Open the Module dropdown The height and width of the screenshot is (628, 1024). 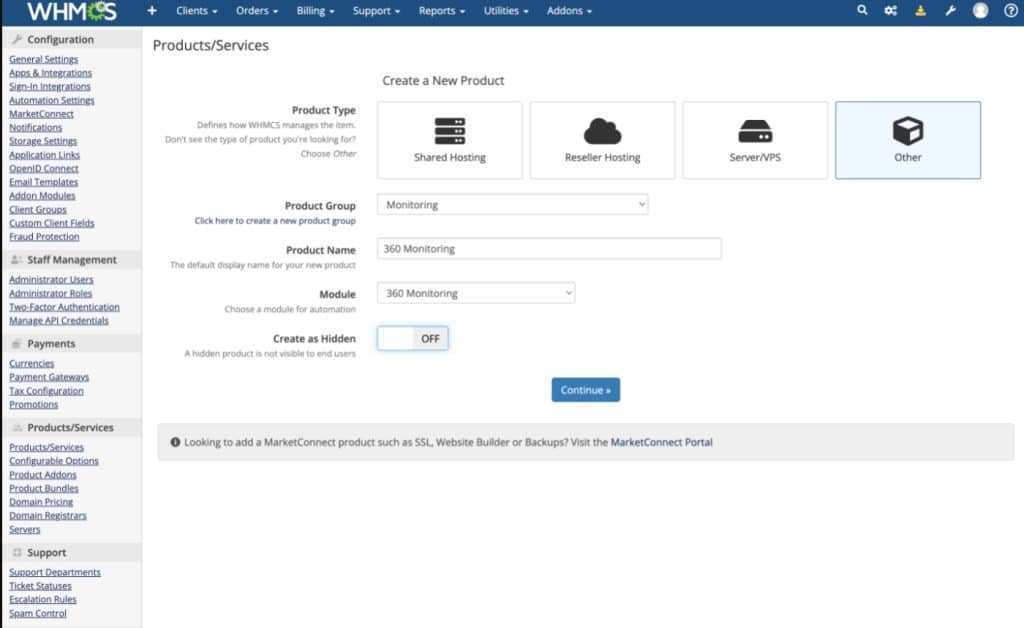(x=476, y=293)
